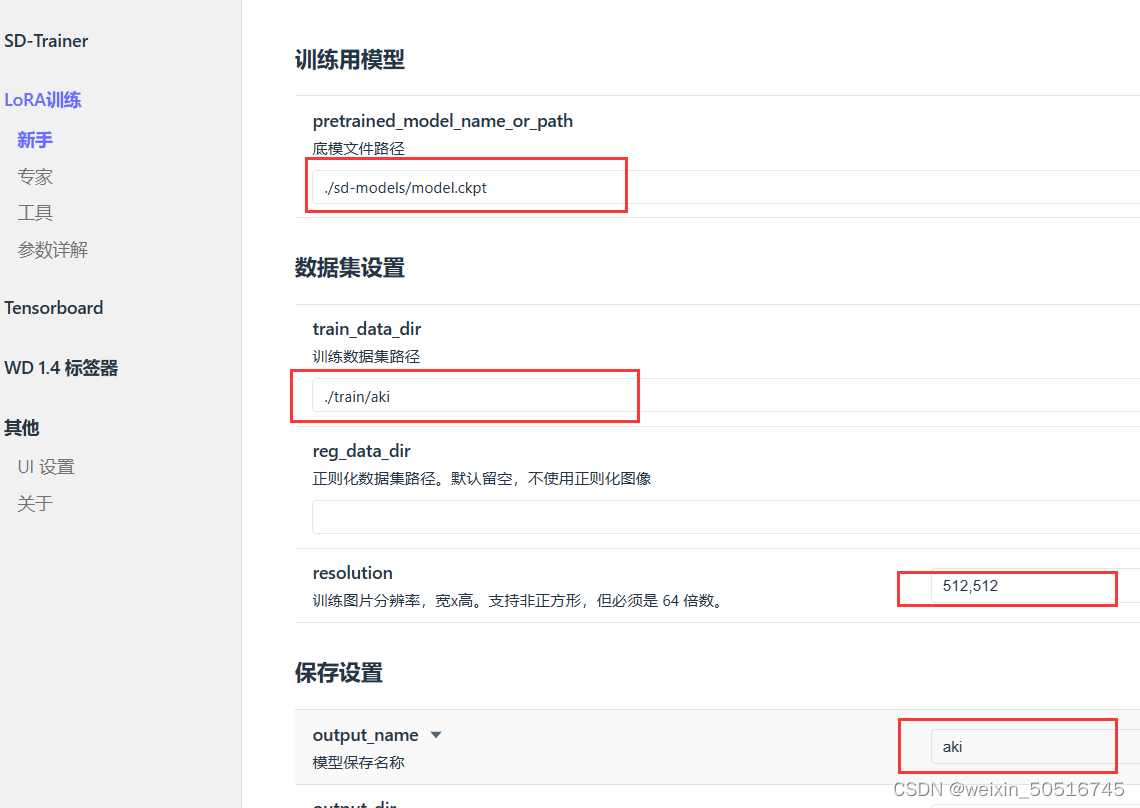Viewport: 1140px width, 808px height.
Task: Select the 其他 sidebar category
Action: coord(21,427)
